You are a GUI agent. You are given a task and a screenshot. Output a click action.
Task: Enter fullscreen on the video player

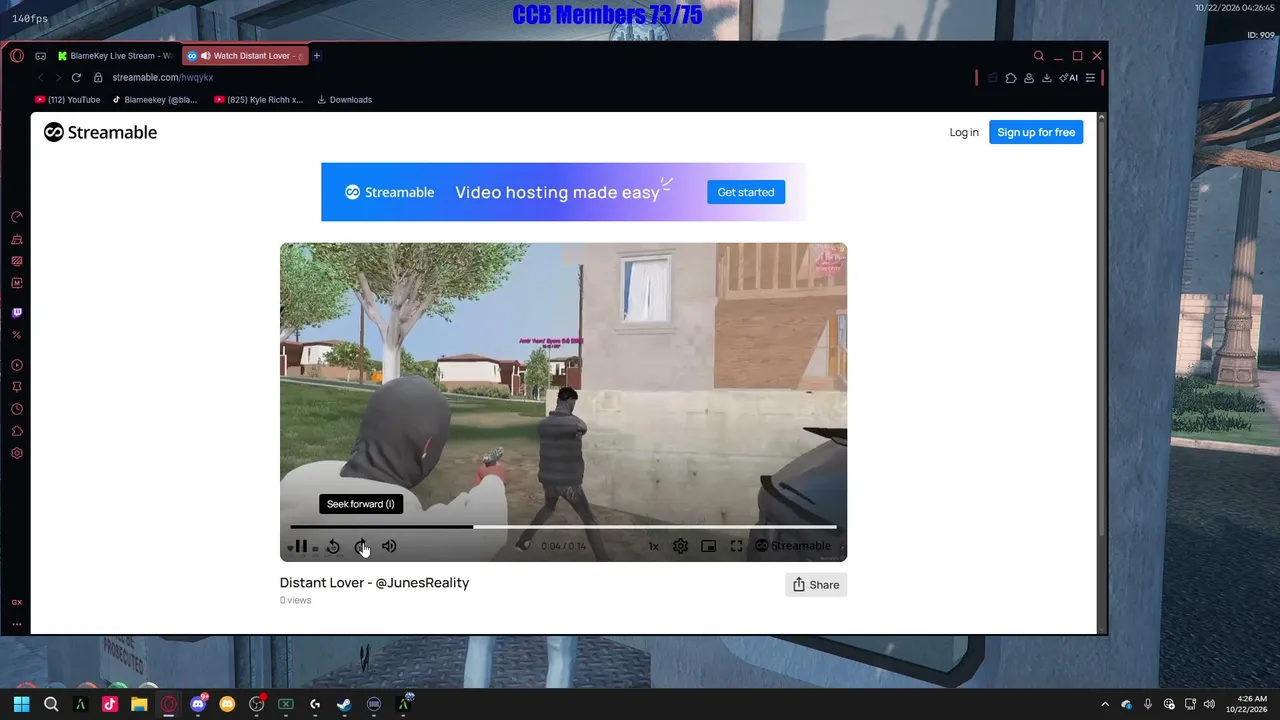click(x=736, y=546)
